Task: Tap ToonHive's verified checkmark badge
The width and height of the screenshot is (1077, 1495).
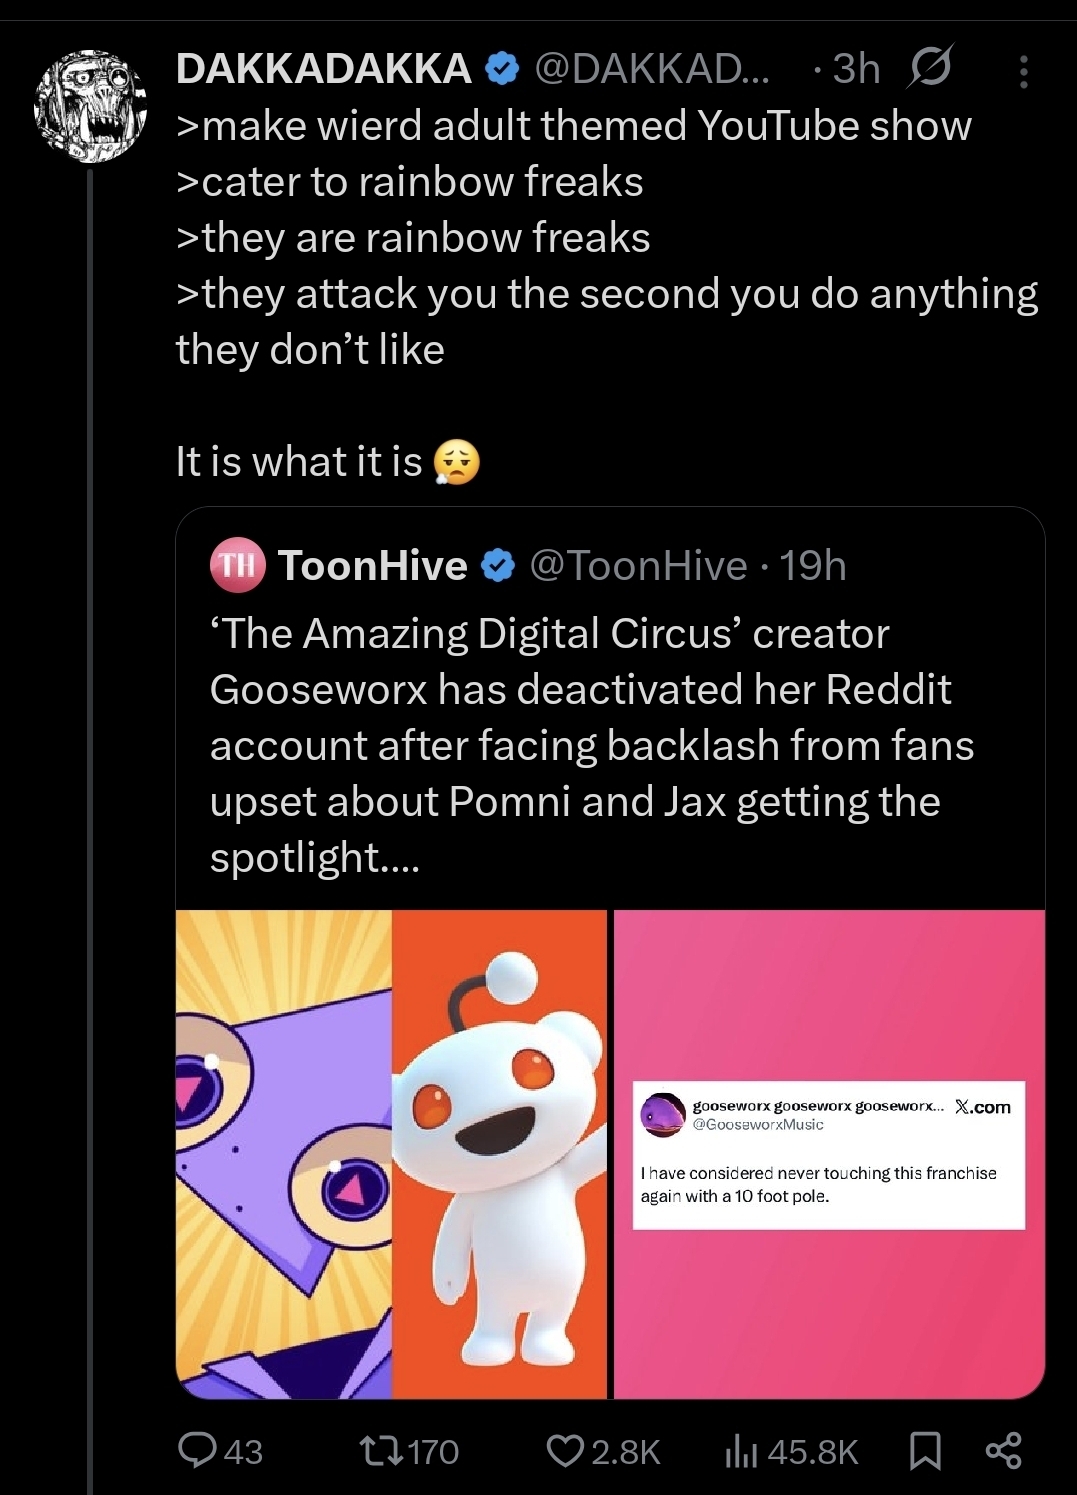Action: pos(498,566)
